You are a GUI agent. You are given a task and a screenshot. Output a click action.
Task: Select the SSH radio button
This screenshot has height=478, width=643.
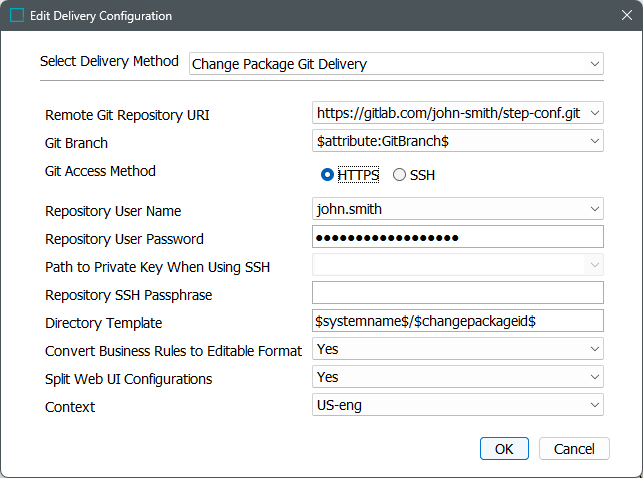click(400, 175)
